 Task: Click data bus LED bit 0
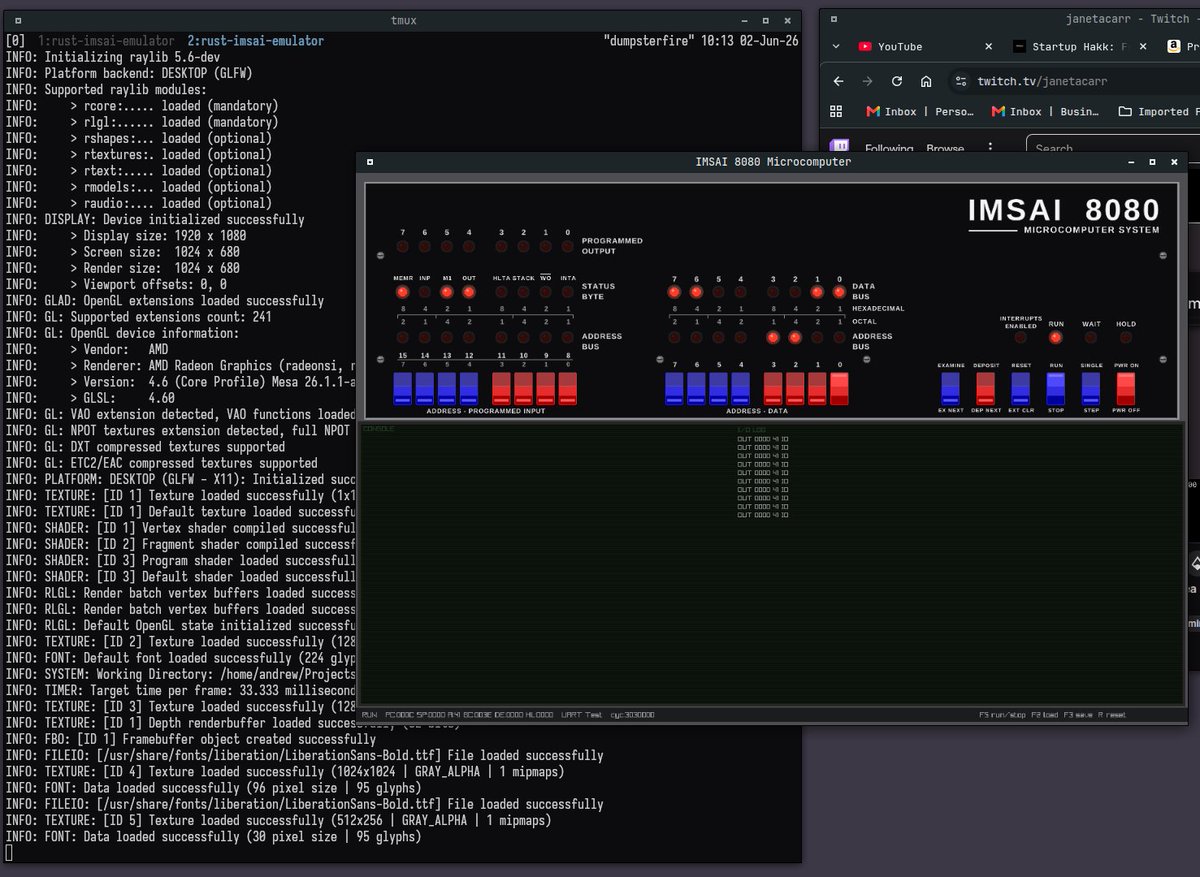839,292
